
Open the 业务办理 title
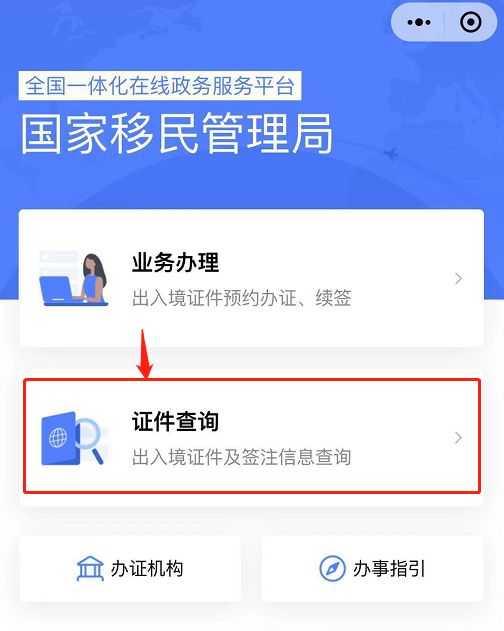pyautogui.click(x=176, y=262)
